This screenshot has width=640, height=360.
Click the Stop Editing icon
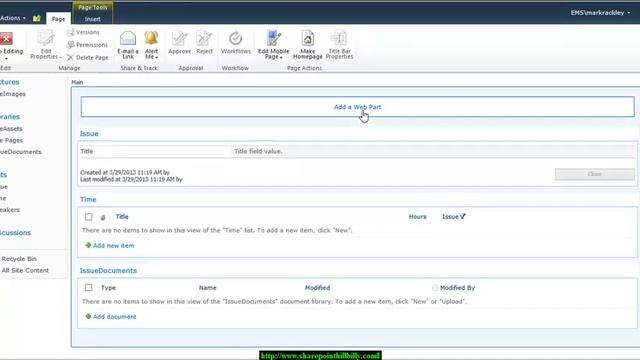point(6,39)
